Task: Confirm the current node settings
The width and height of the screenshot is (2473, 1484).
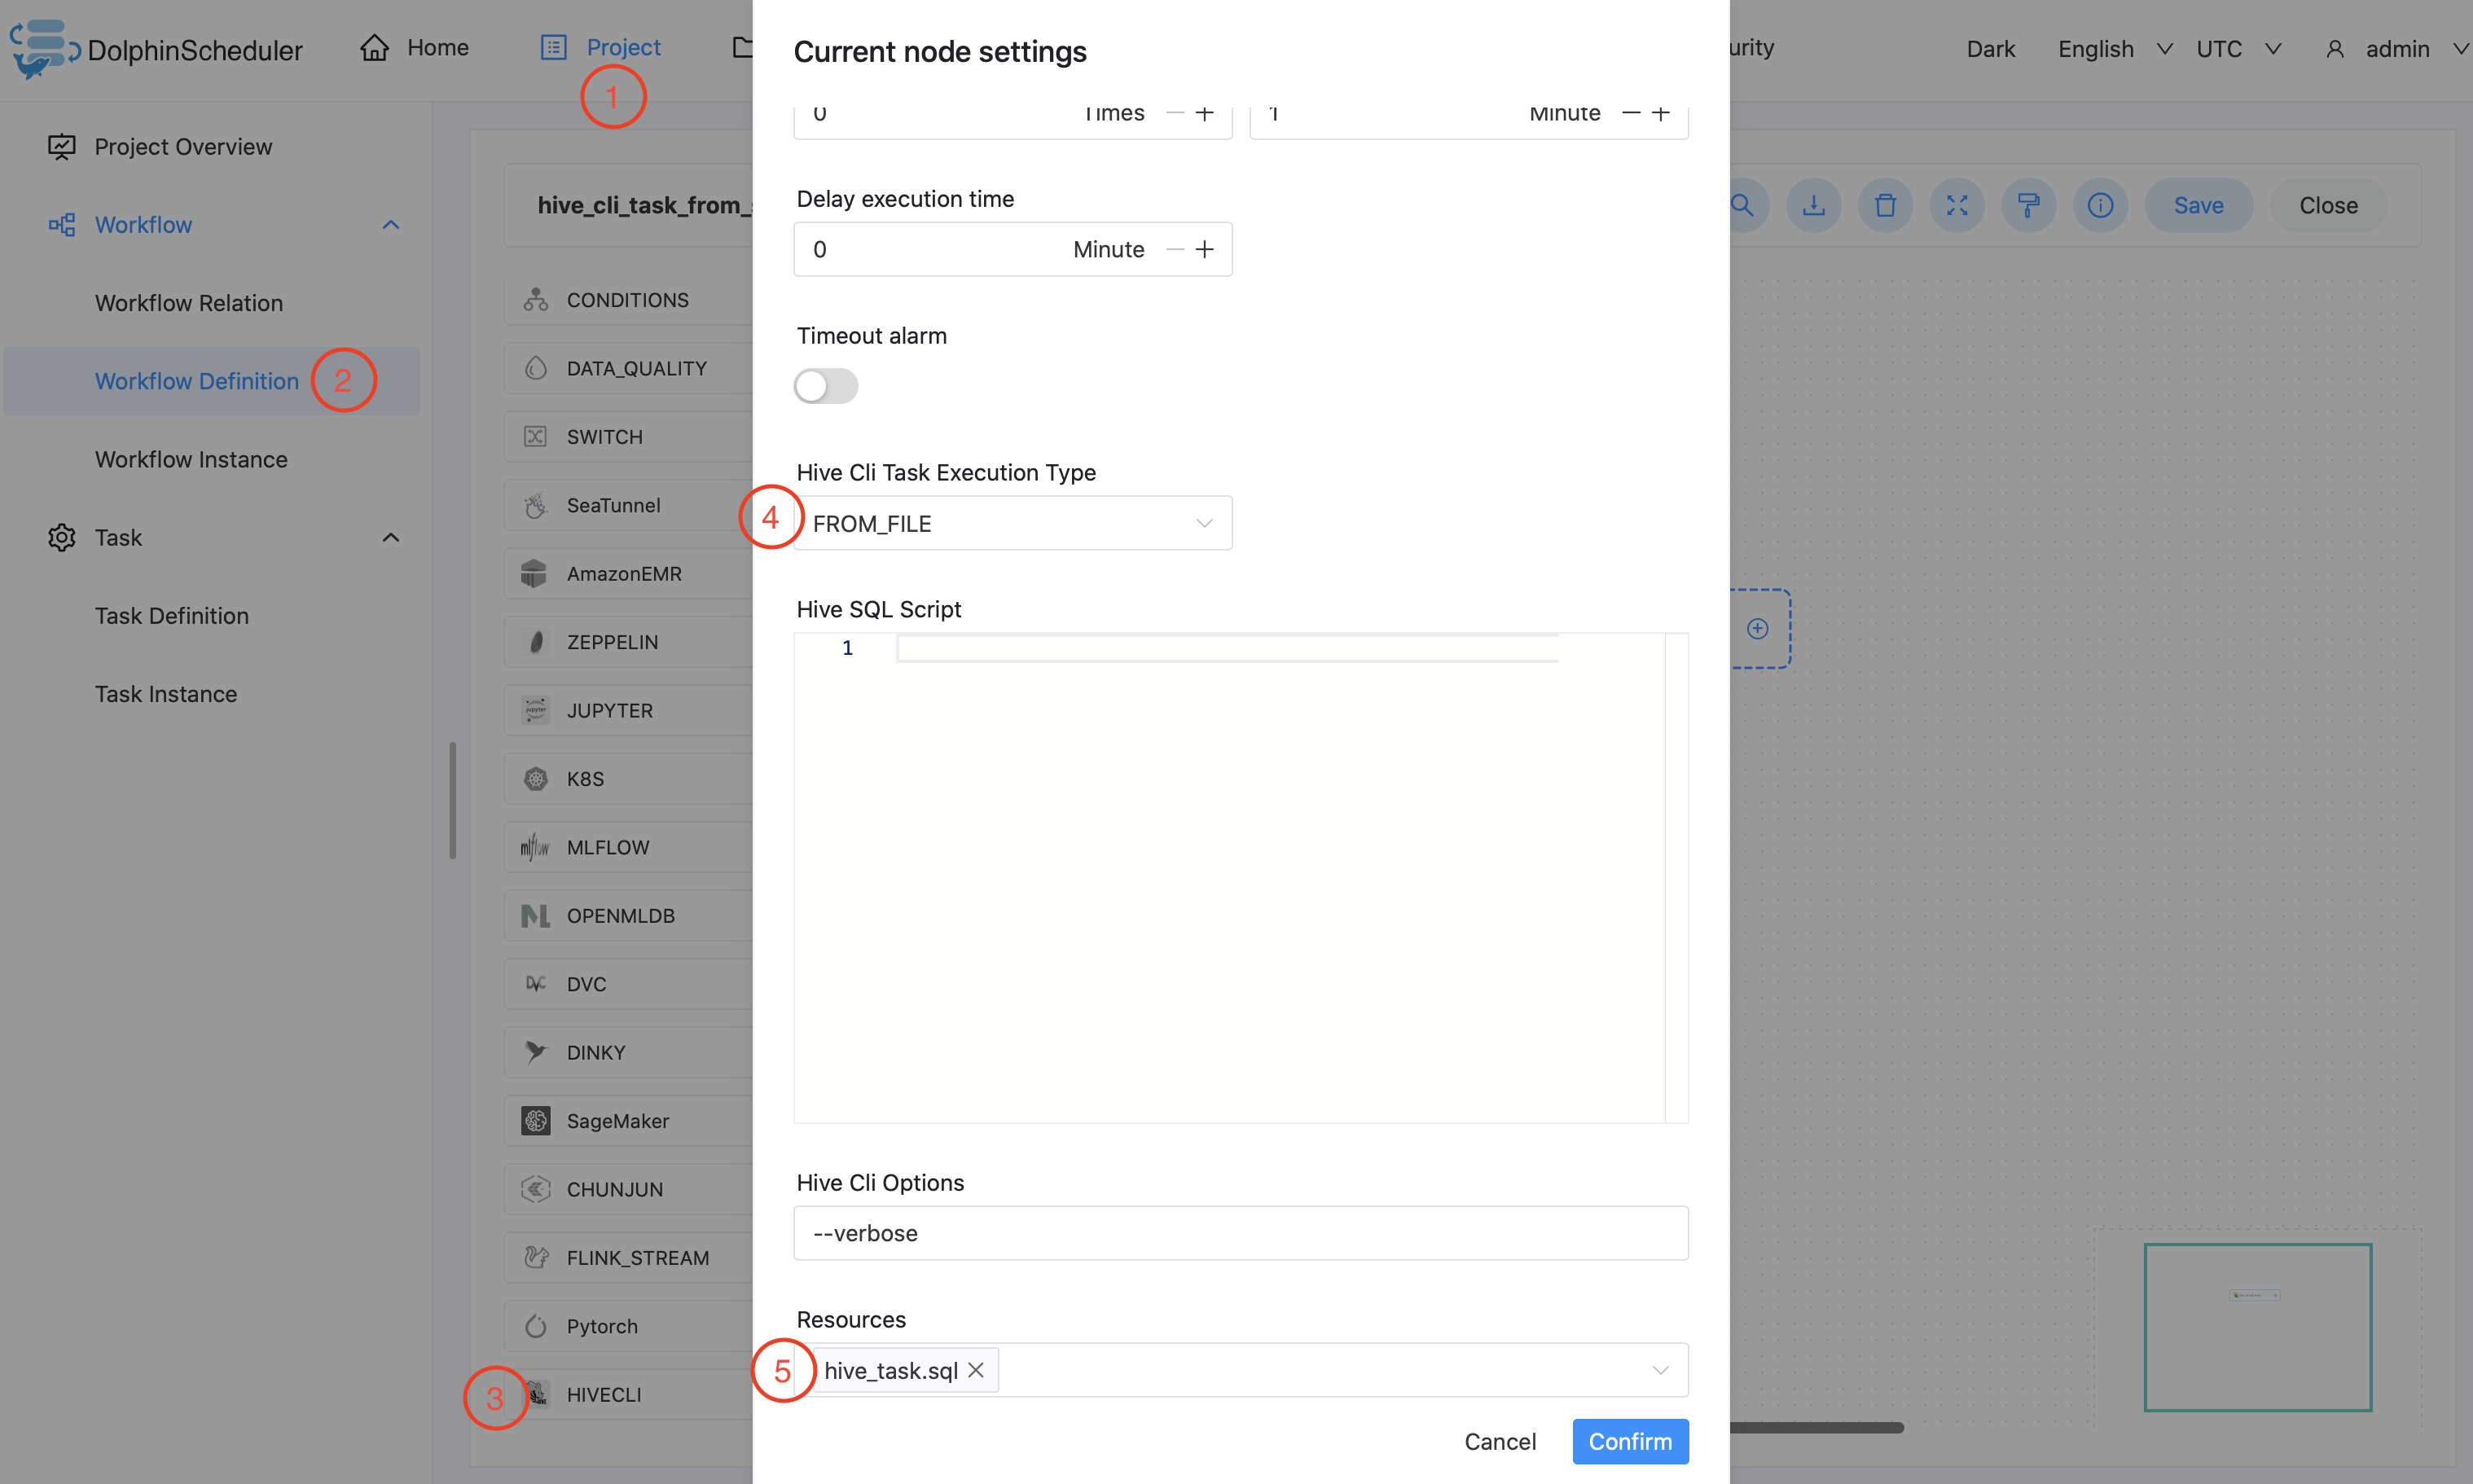Action: (x=1630, y=1441)
